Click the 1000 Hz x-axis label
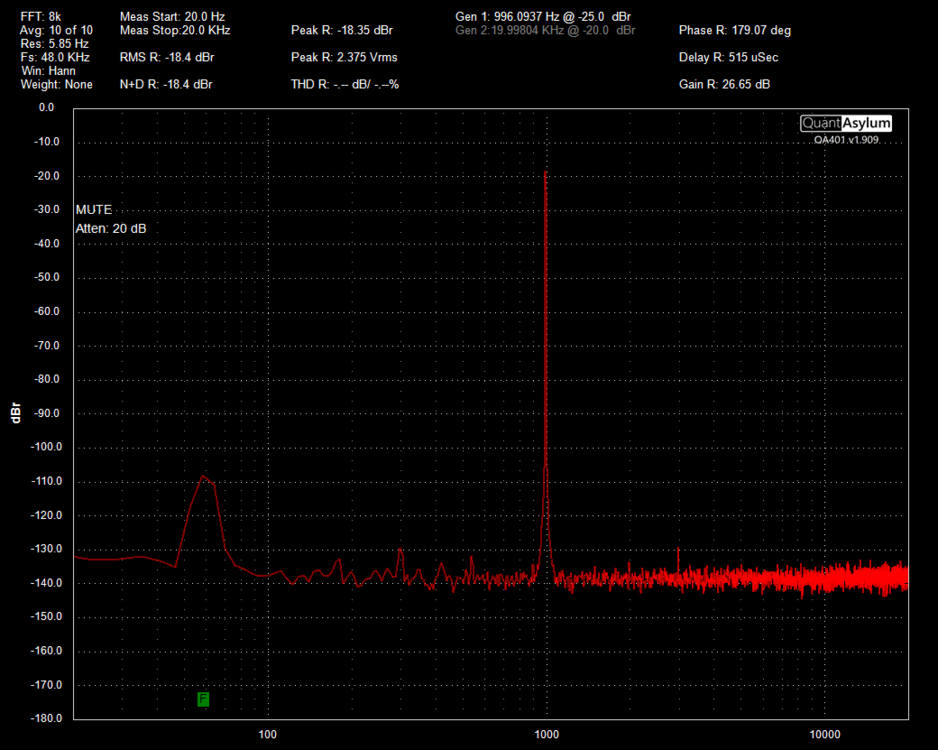Screen dimensions: 938x750 click(x=546, y=735)
